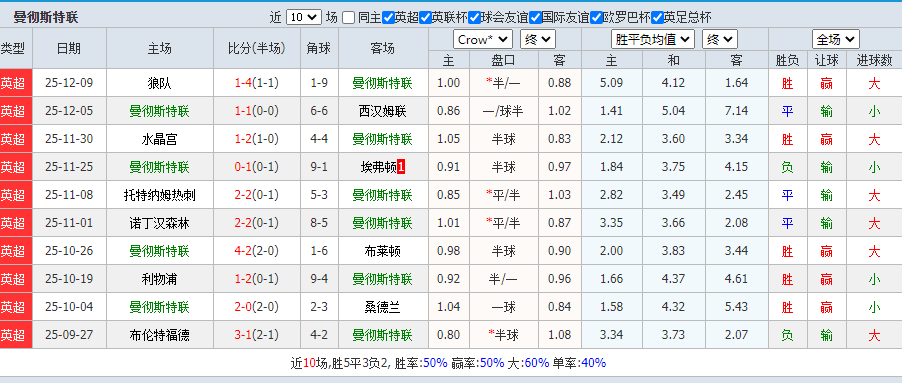Click 曼彻斯特联 in the 25-12-09 row

383,83
